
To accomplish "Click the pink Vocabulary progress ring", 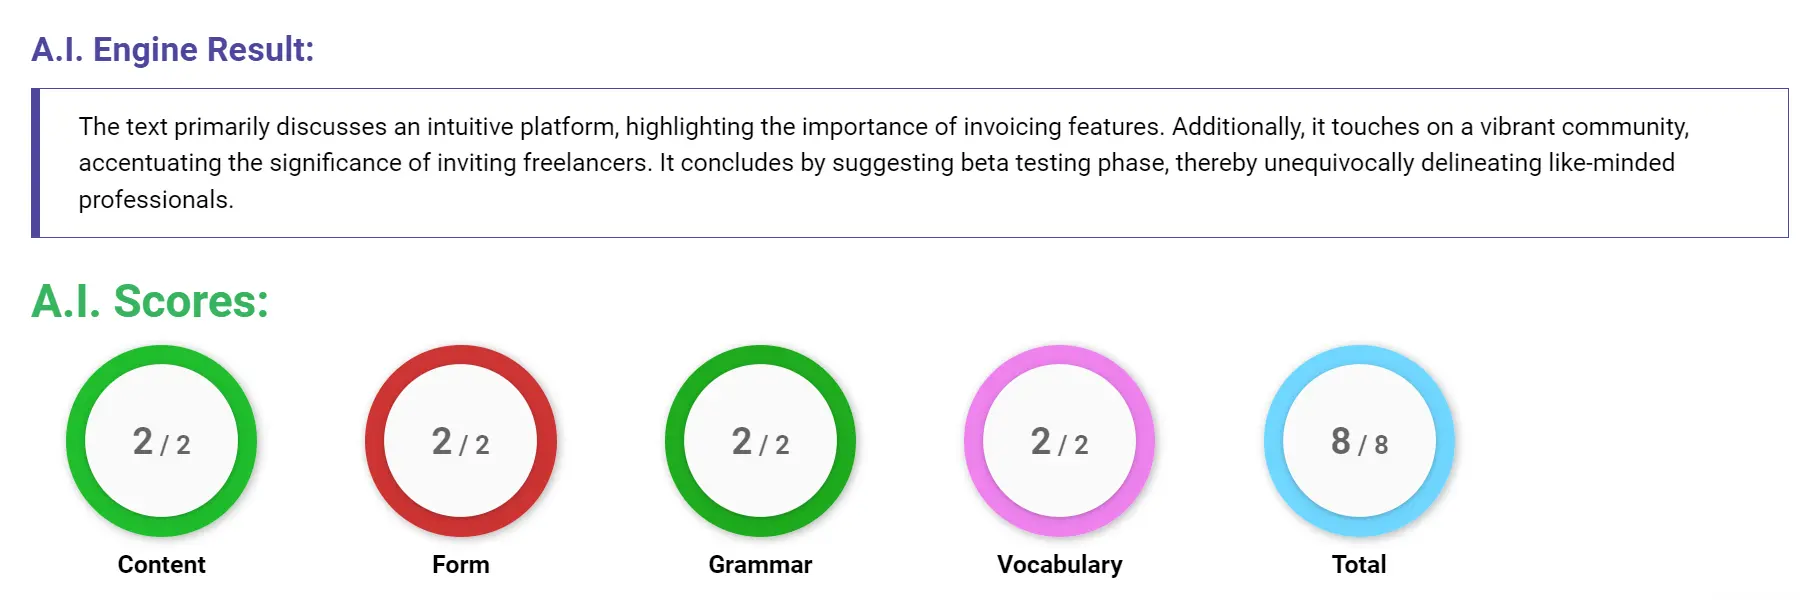I will tap(1059, 356).
